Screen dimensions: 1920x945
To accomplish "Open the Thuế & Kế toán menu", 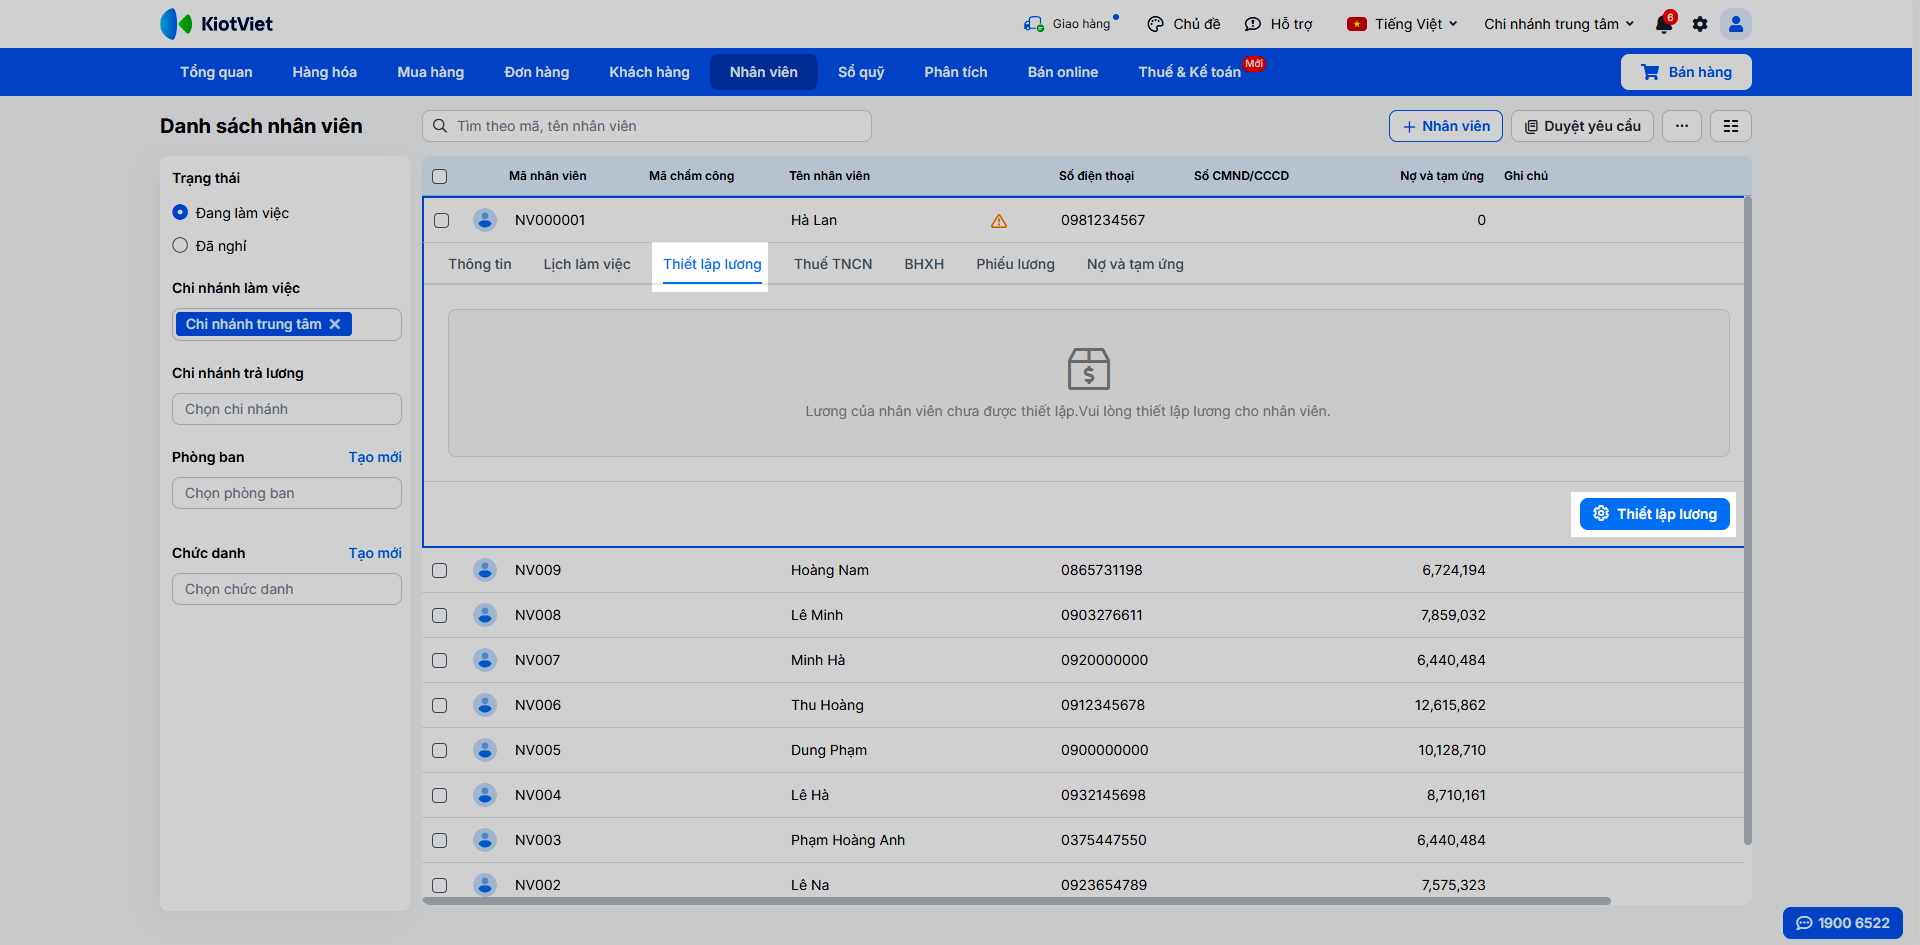I will [1190, 72].
